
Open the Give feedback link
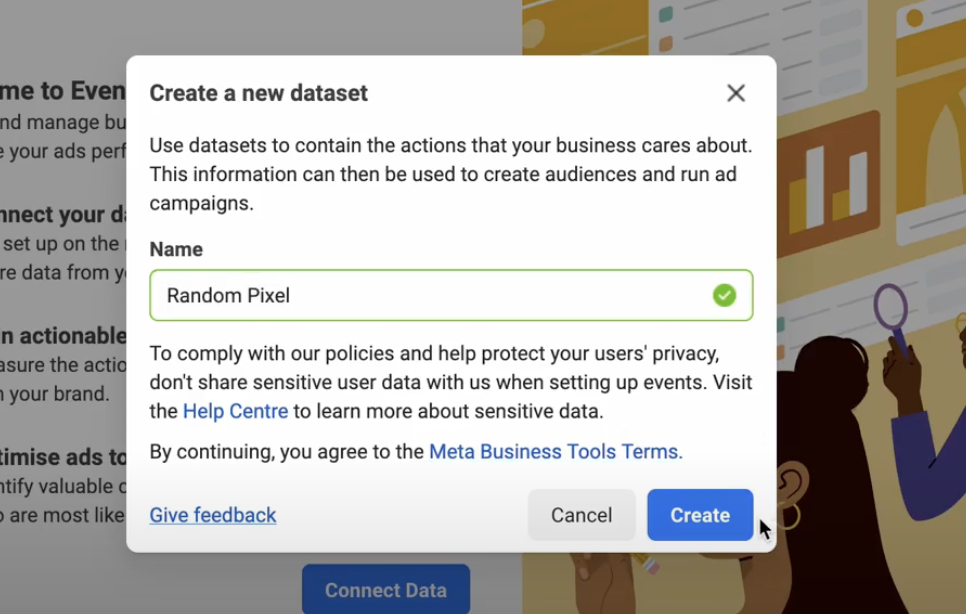(212, 515)
